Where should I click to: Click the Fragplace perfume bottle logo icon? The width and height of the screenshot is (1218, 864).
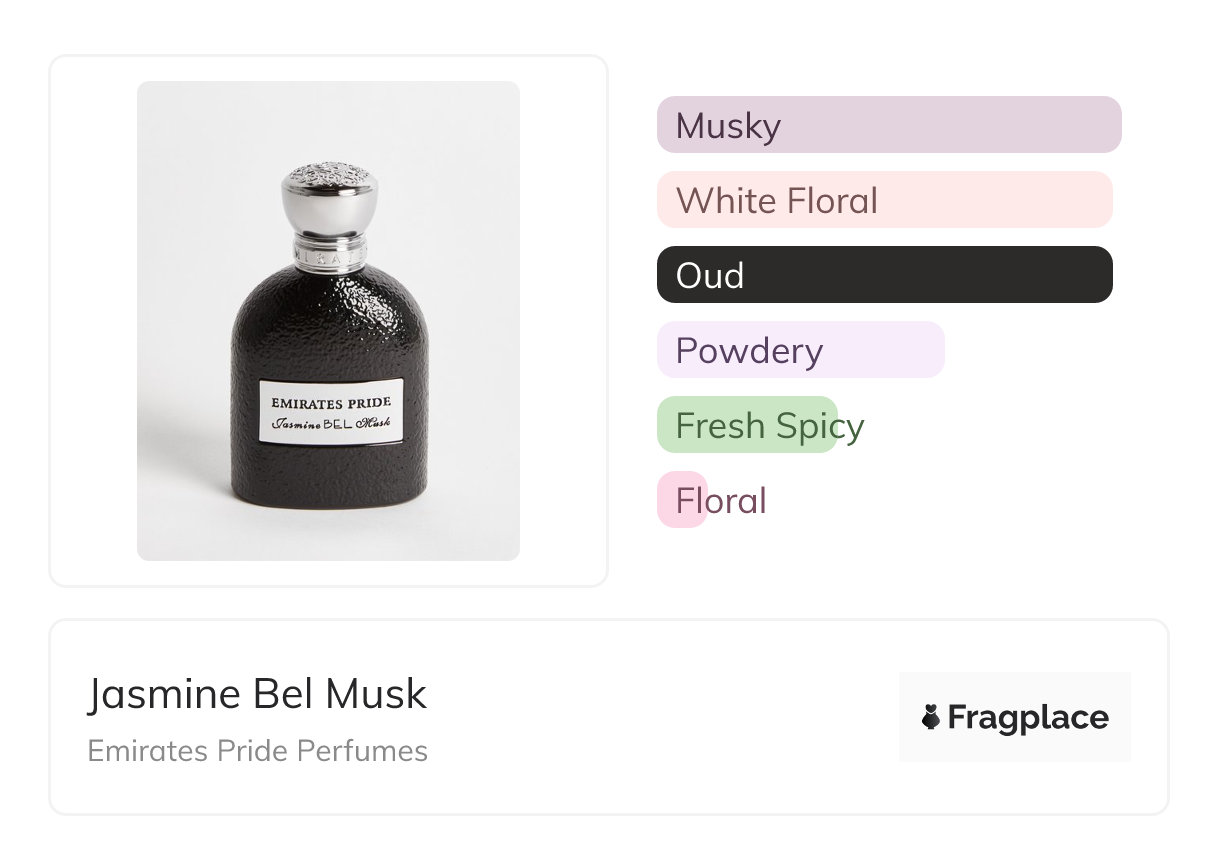931,717
